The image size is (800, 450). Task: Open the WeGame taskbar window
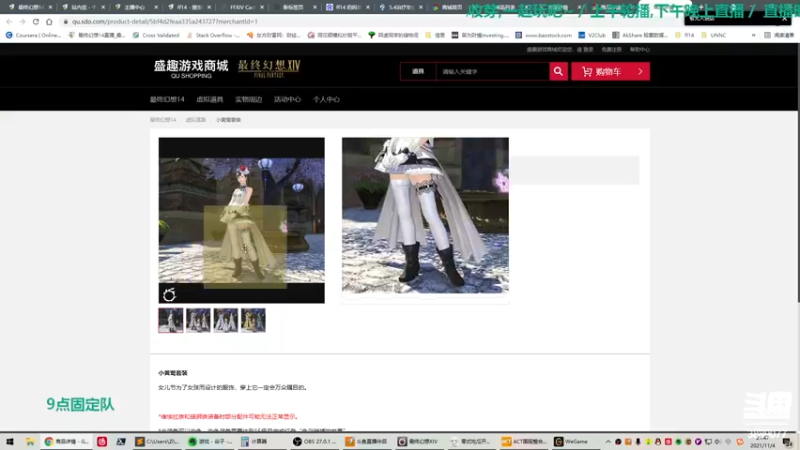572,441
